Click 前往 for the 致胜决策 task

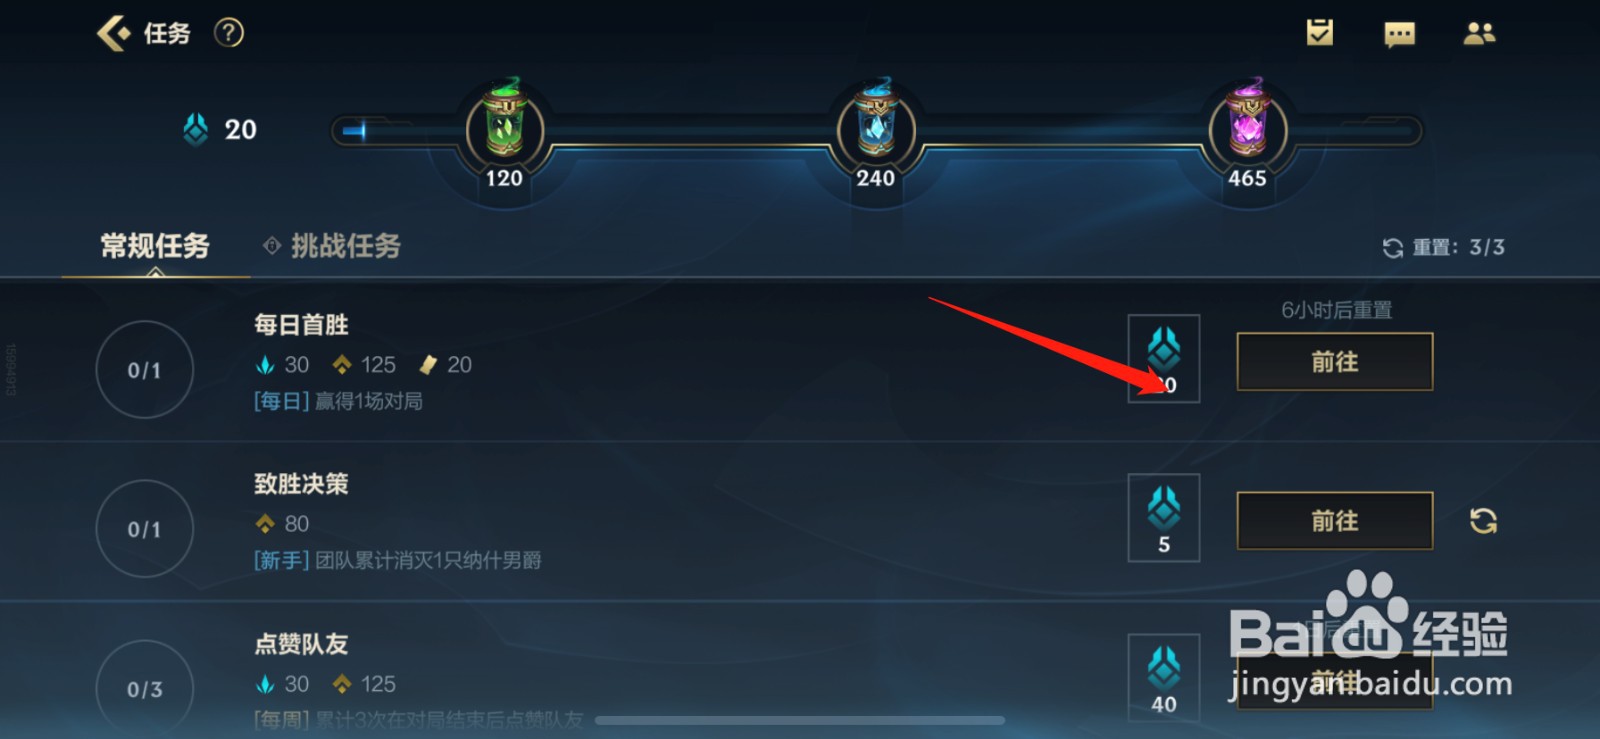point(1335,521)
